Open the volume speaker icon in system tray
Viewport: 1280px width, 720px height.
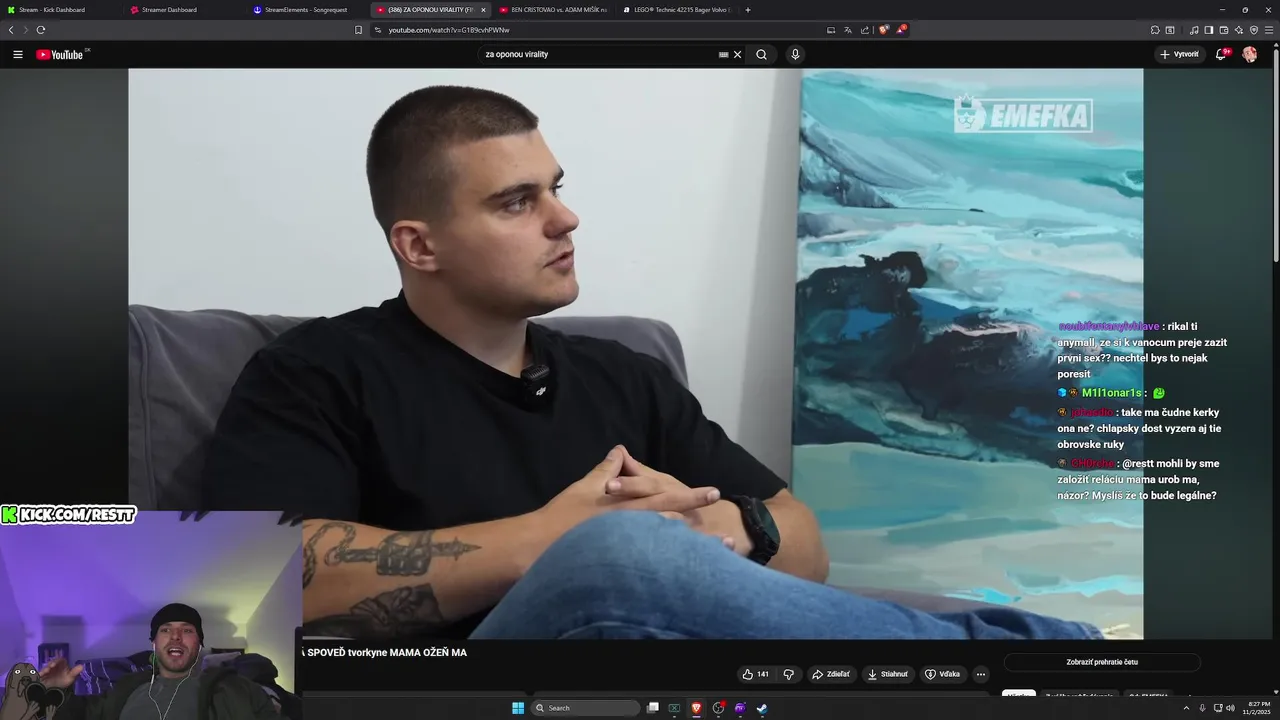point(1230,708)
